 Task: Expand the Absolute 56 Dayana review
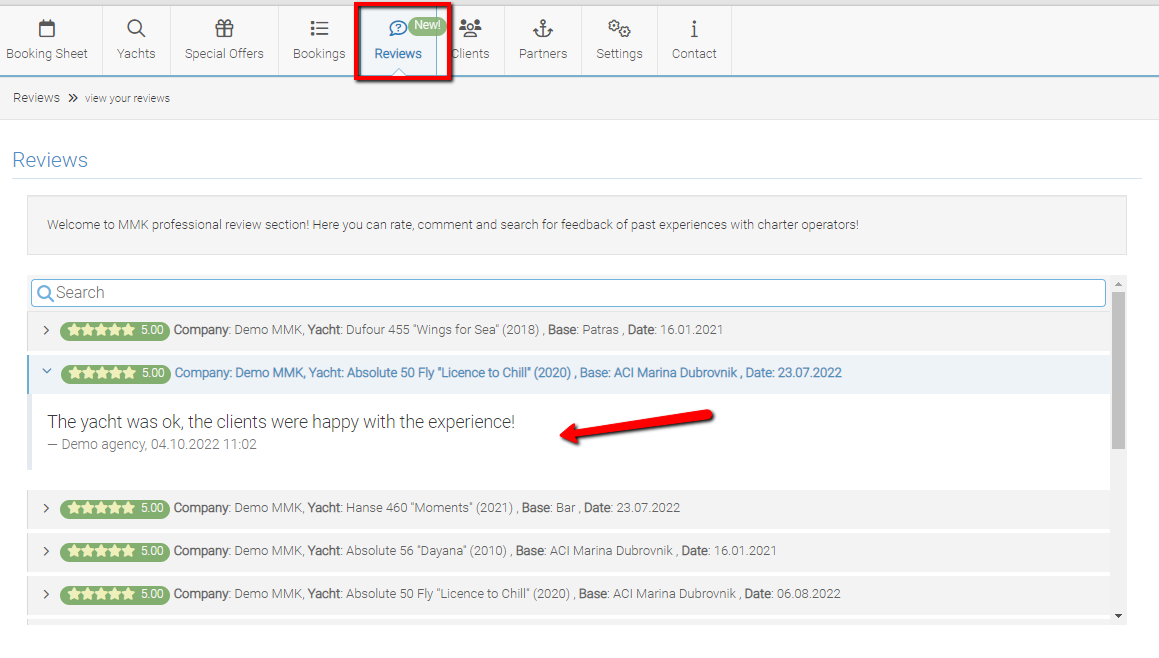pos(46,552)
